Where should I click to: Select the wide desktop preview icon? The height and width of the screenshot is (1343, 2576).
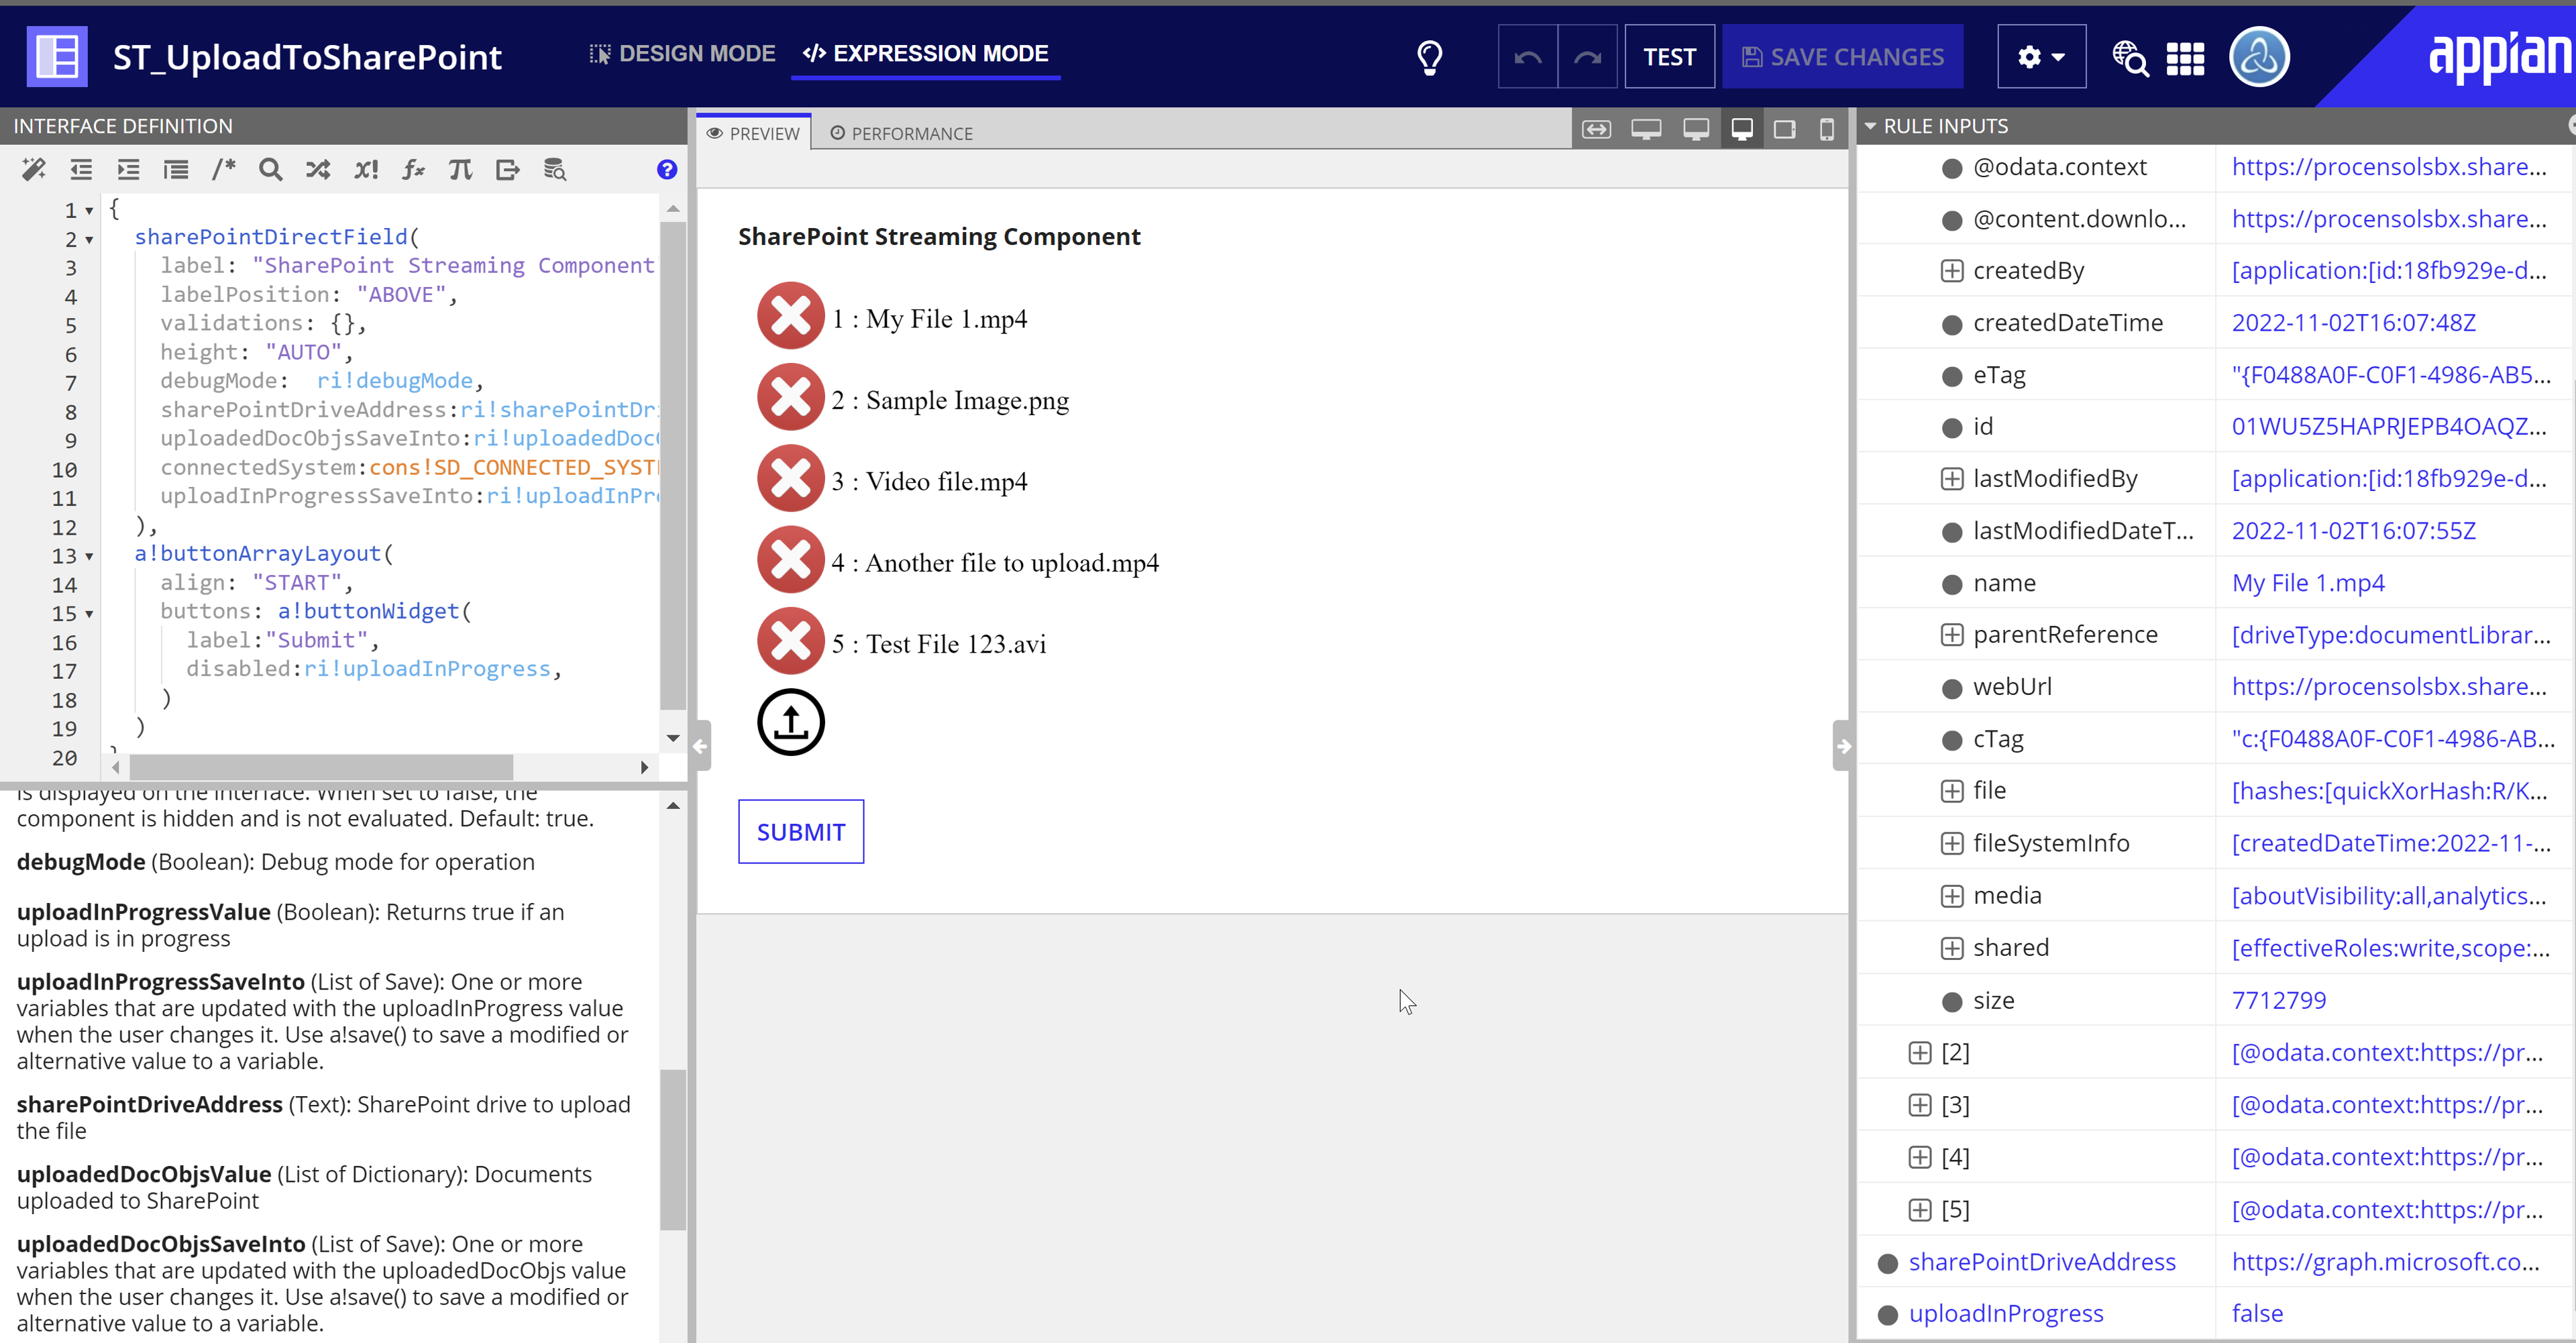point(1646,130)
